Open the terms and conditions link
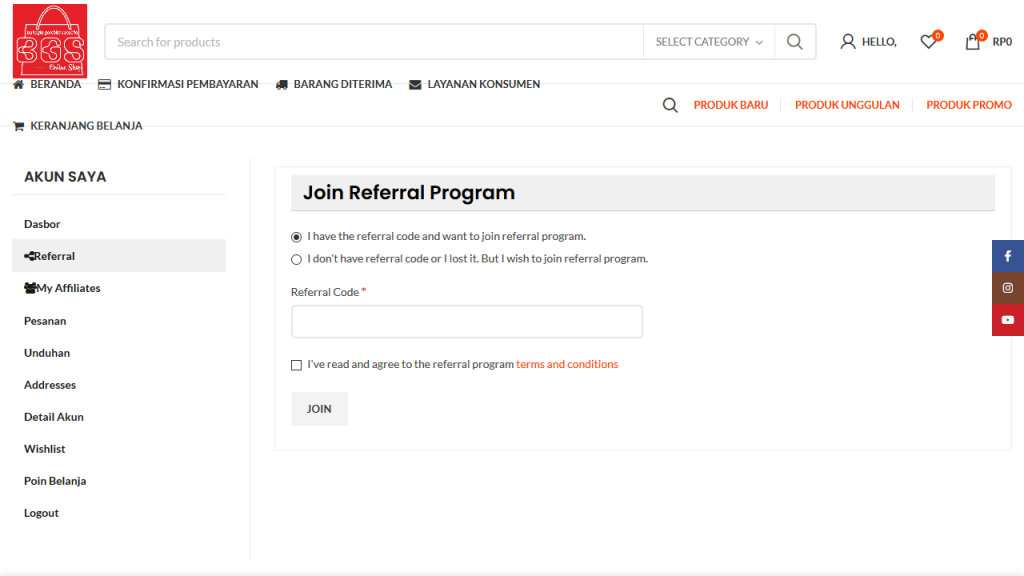This screenshot has width=1024, height=576. coord(567,364)
